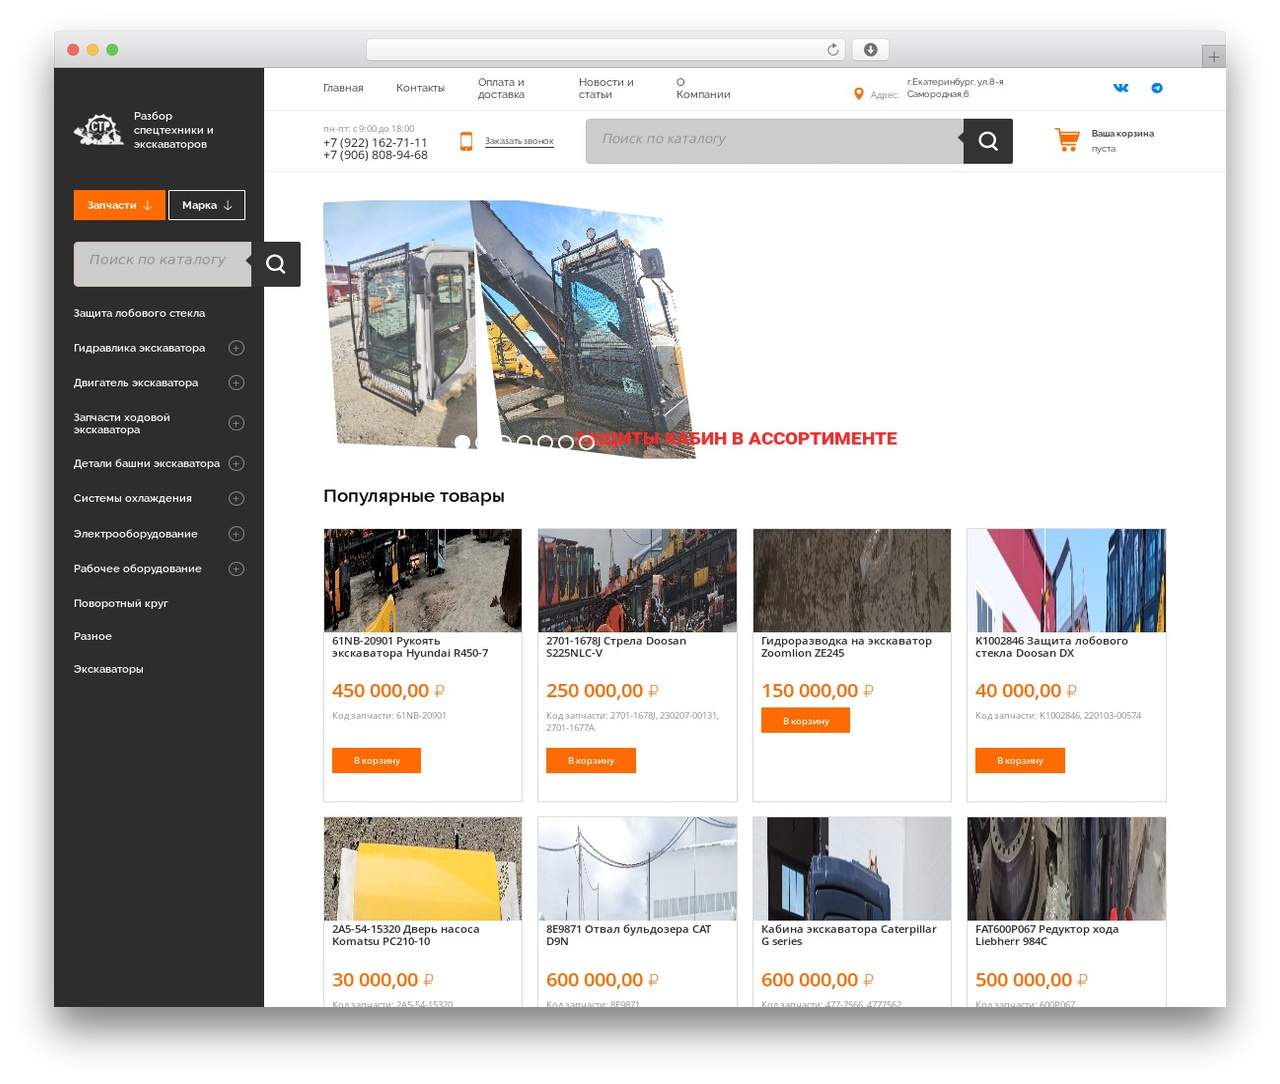Click the sidebar search magnifier button
This screenshot has width=1280, height=1084.
[276, 264]
